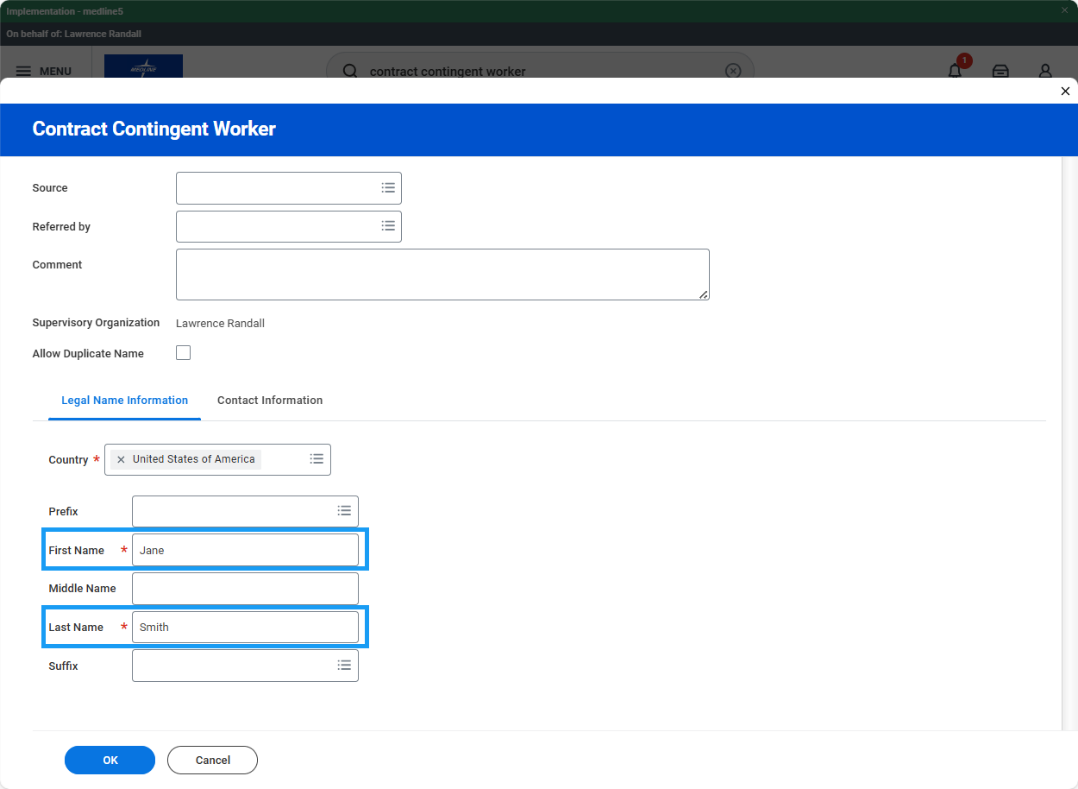
Task: Enable the Allow Duplicate Name checkbox
Action: [x=183, y=352]
